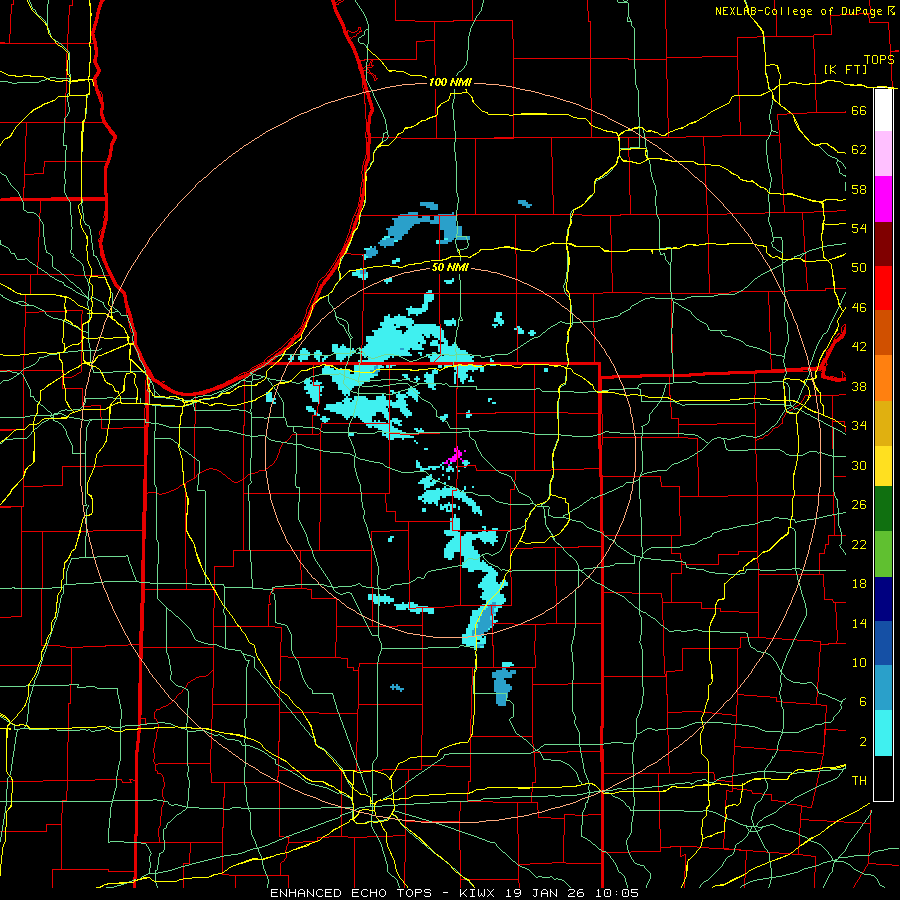This screenshot has width=900, height=900.
Task: Click the legend value 10
Action: (x=859, y=663)
